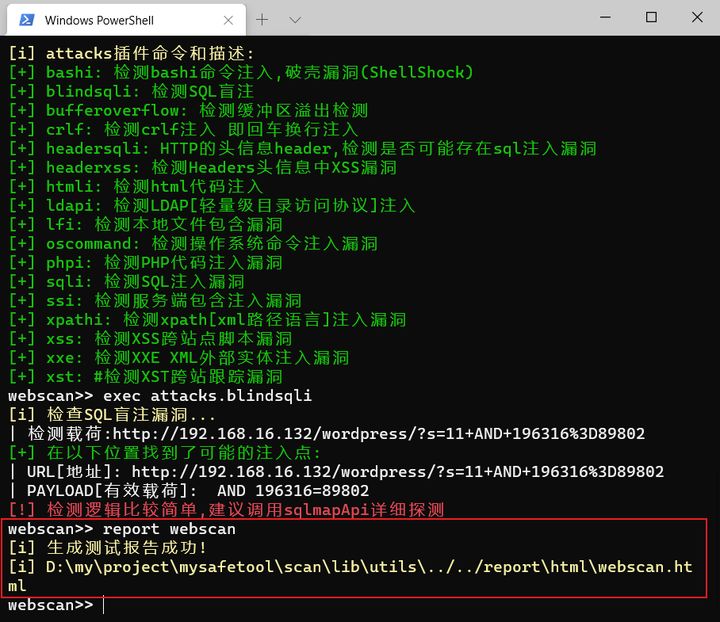Click the 'headersqli' plugin line
This screenshot has width=720, height=622.
pos(303,148)
